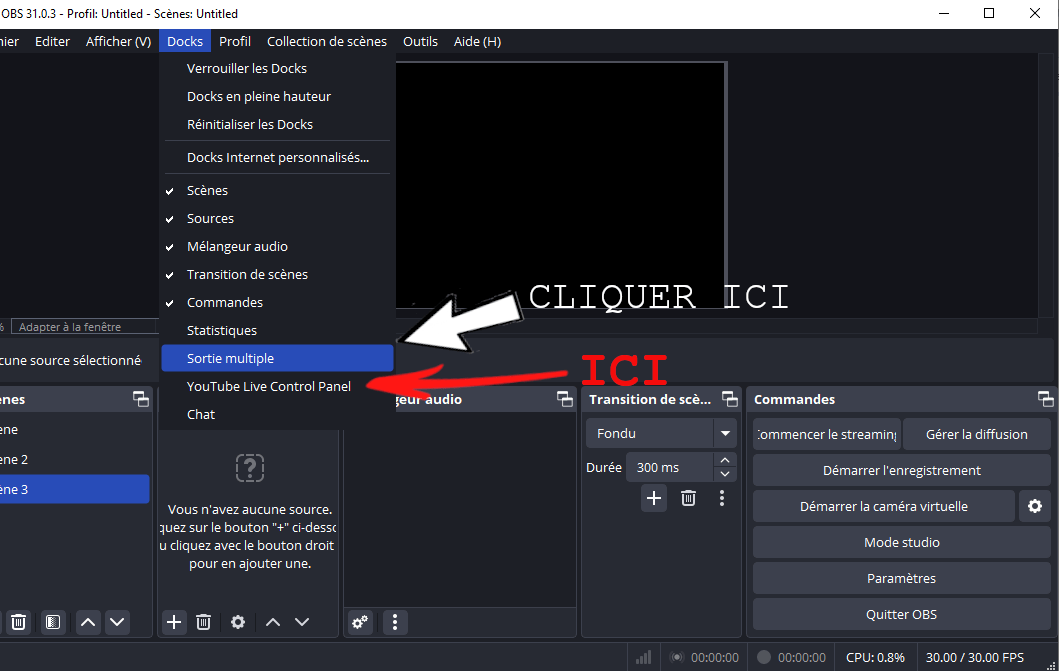Remove transition with trash icon
Viewport: 1059px width, 671px height.
(688, 498)
